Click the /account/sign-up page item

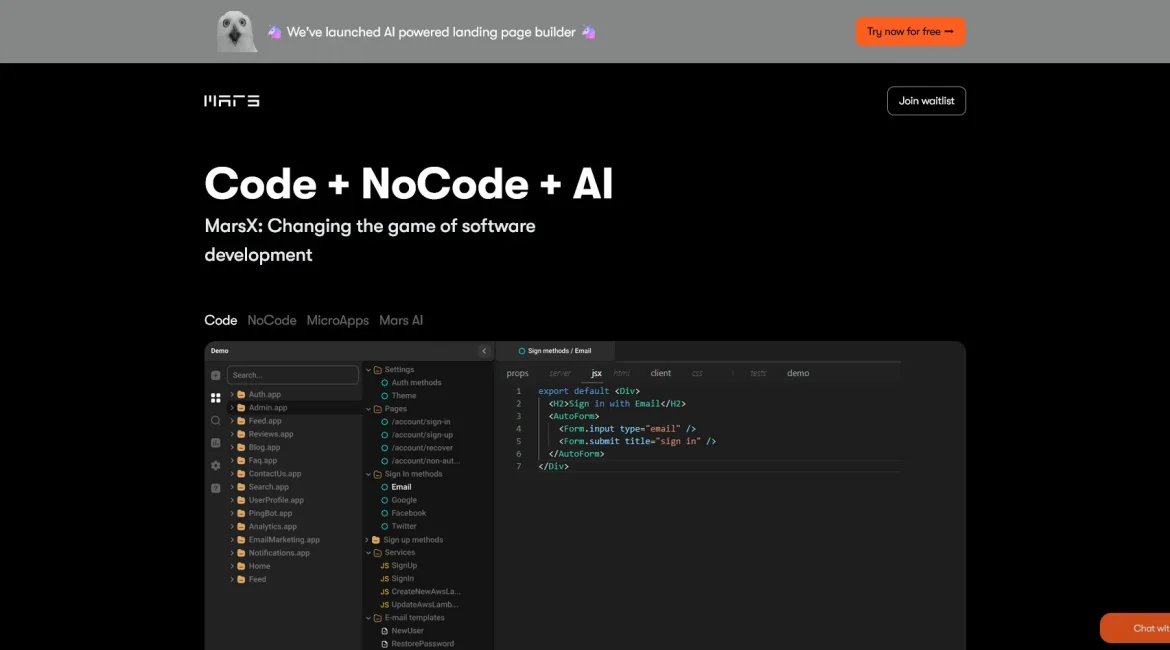[x=417, y=434]
